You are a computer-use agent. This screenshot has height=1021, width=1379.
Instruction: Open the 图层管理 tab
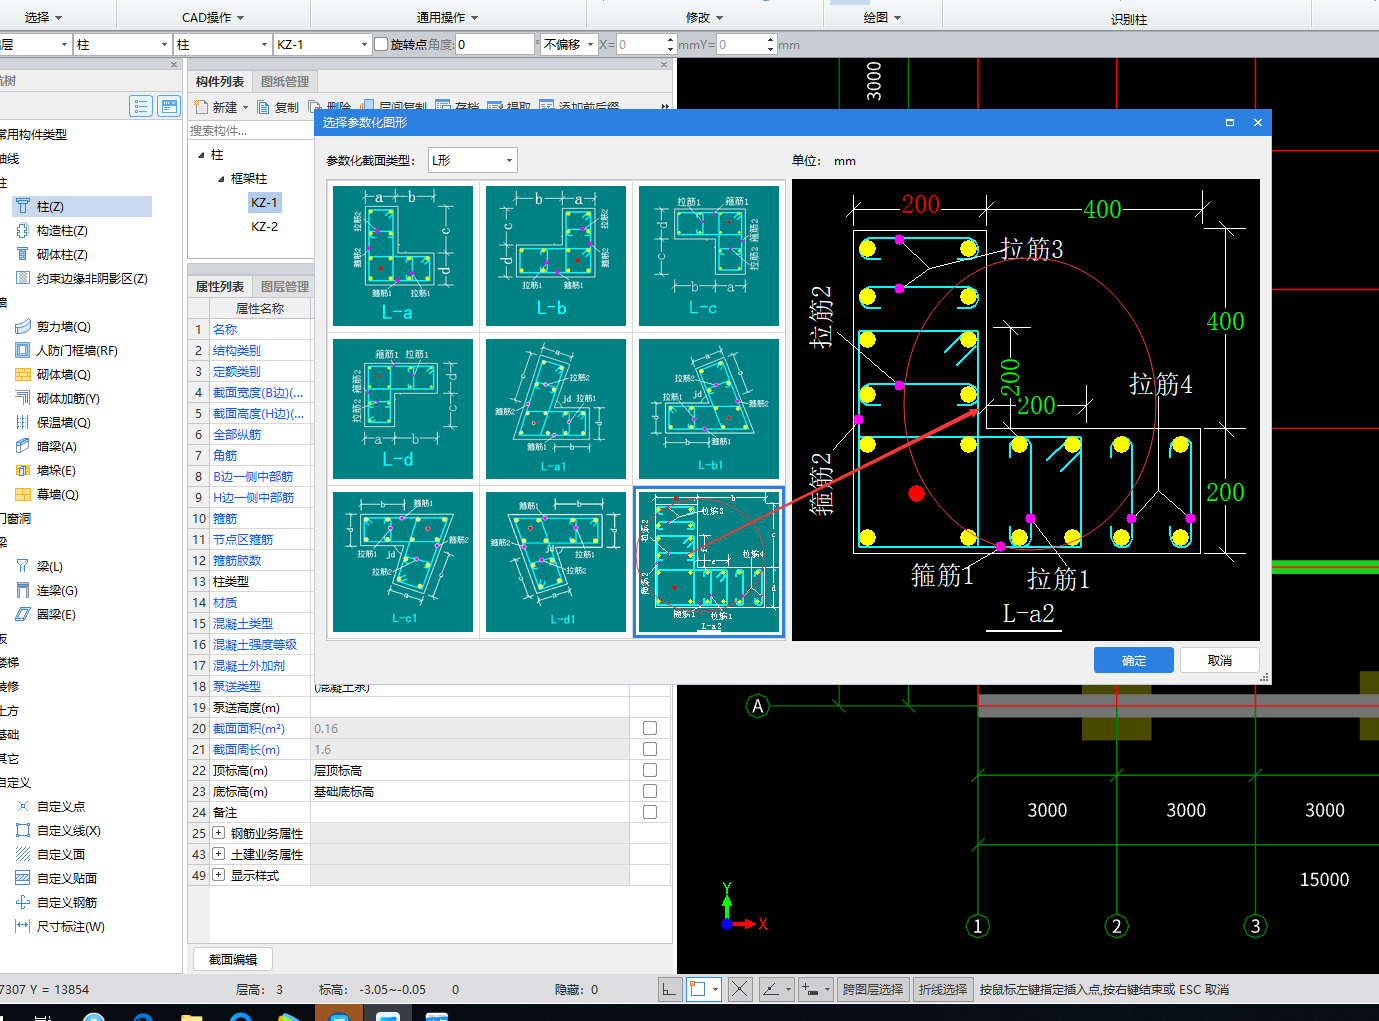pyautogui.click(x=285, y=287)
